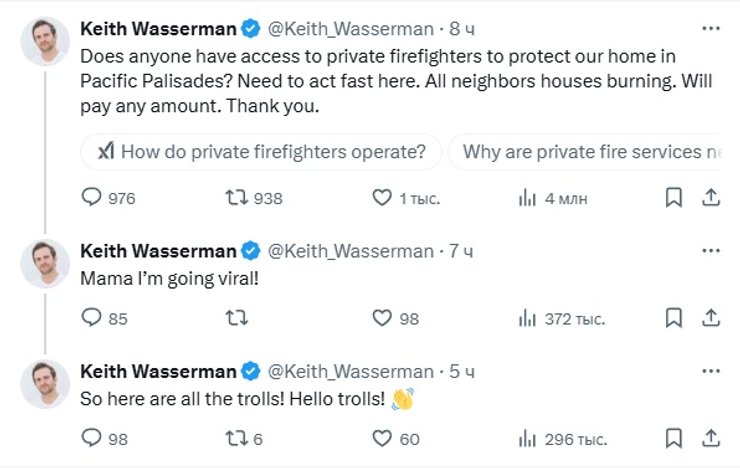Bookmark the 'Mama I'm going viral!' tweet

674,318
